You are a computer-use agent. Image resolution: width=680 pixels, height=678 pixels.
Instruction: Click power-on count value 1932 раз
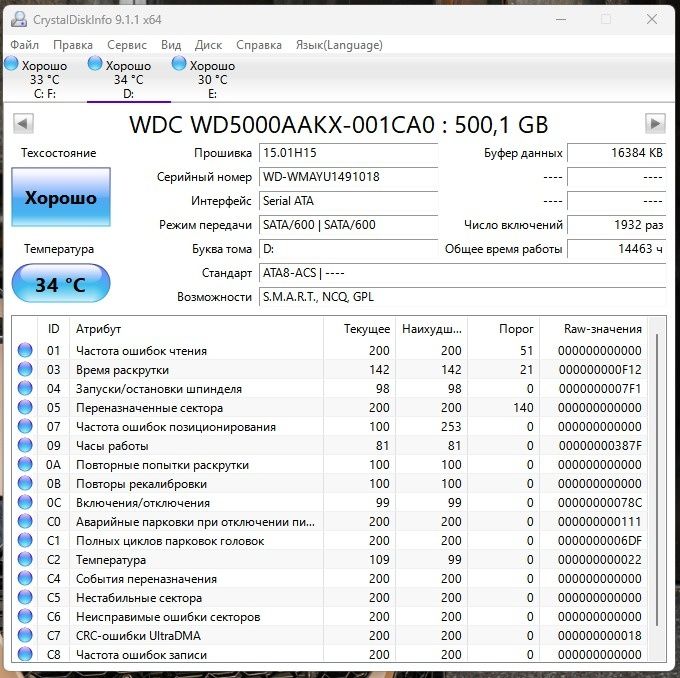616,225
